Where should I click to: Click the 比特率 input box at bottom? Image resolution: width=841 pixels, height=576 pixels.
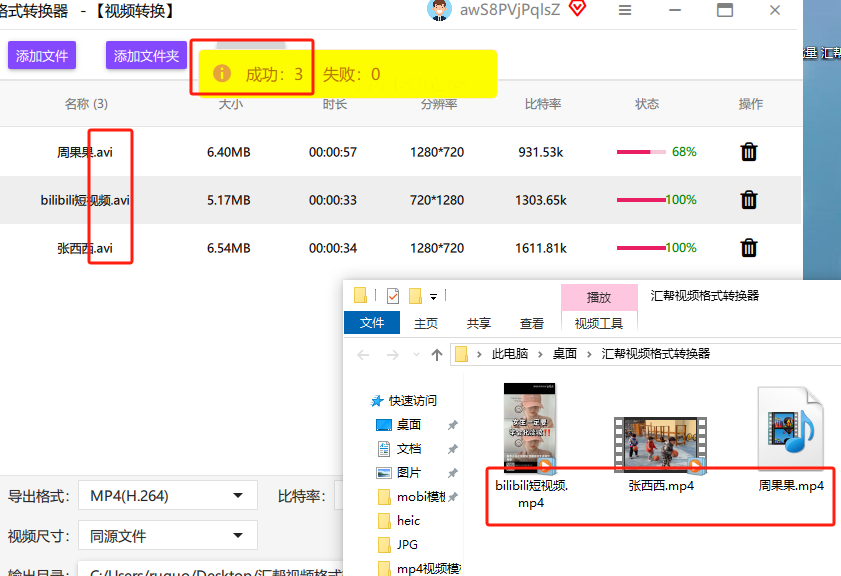(x=339, y=495)
